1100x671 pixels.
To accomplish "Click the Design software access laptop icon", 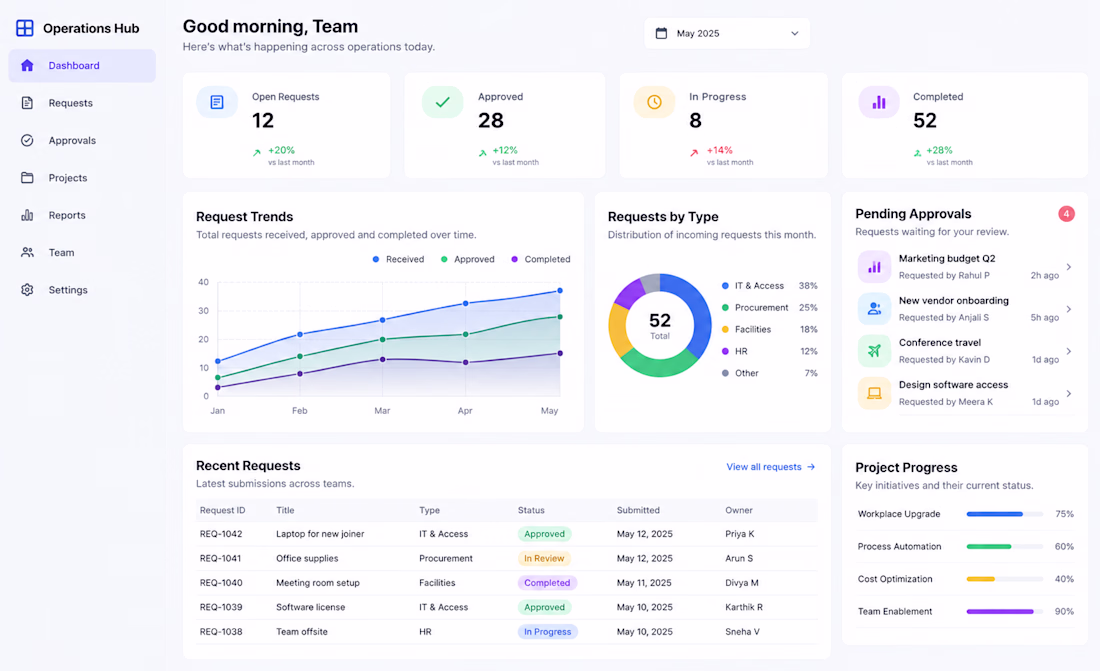I will click(x=874, y=393).
